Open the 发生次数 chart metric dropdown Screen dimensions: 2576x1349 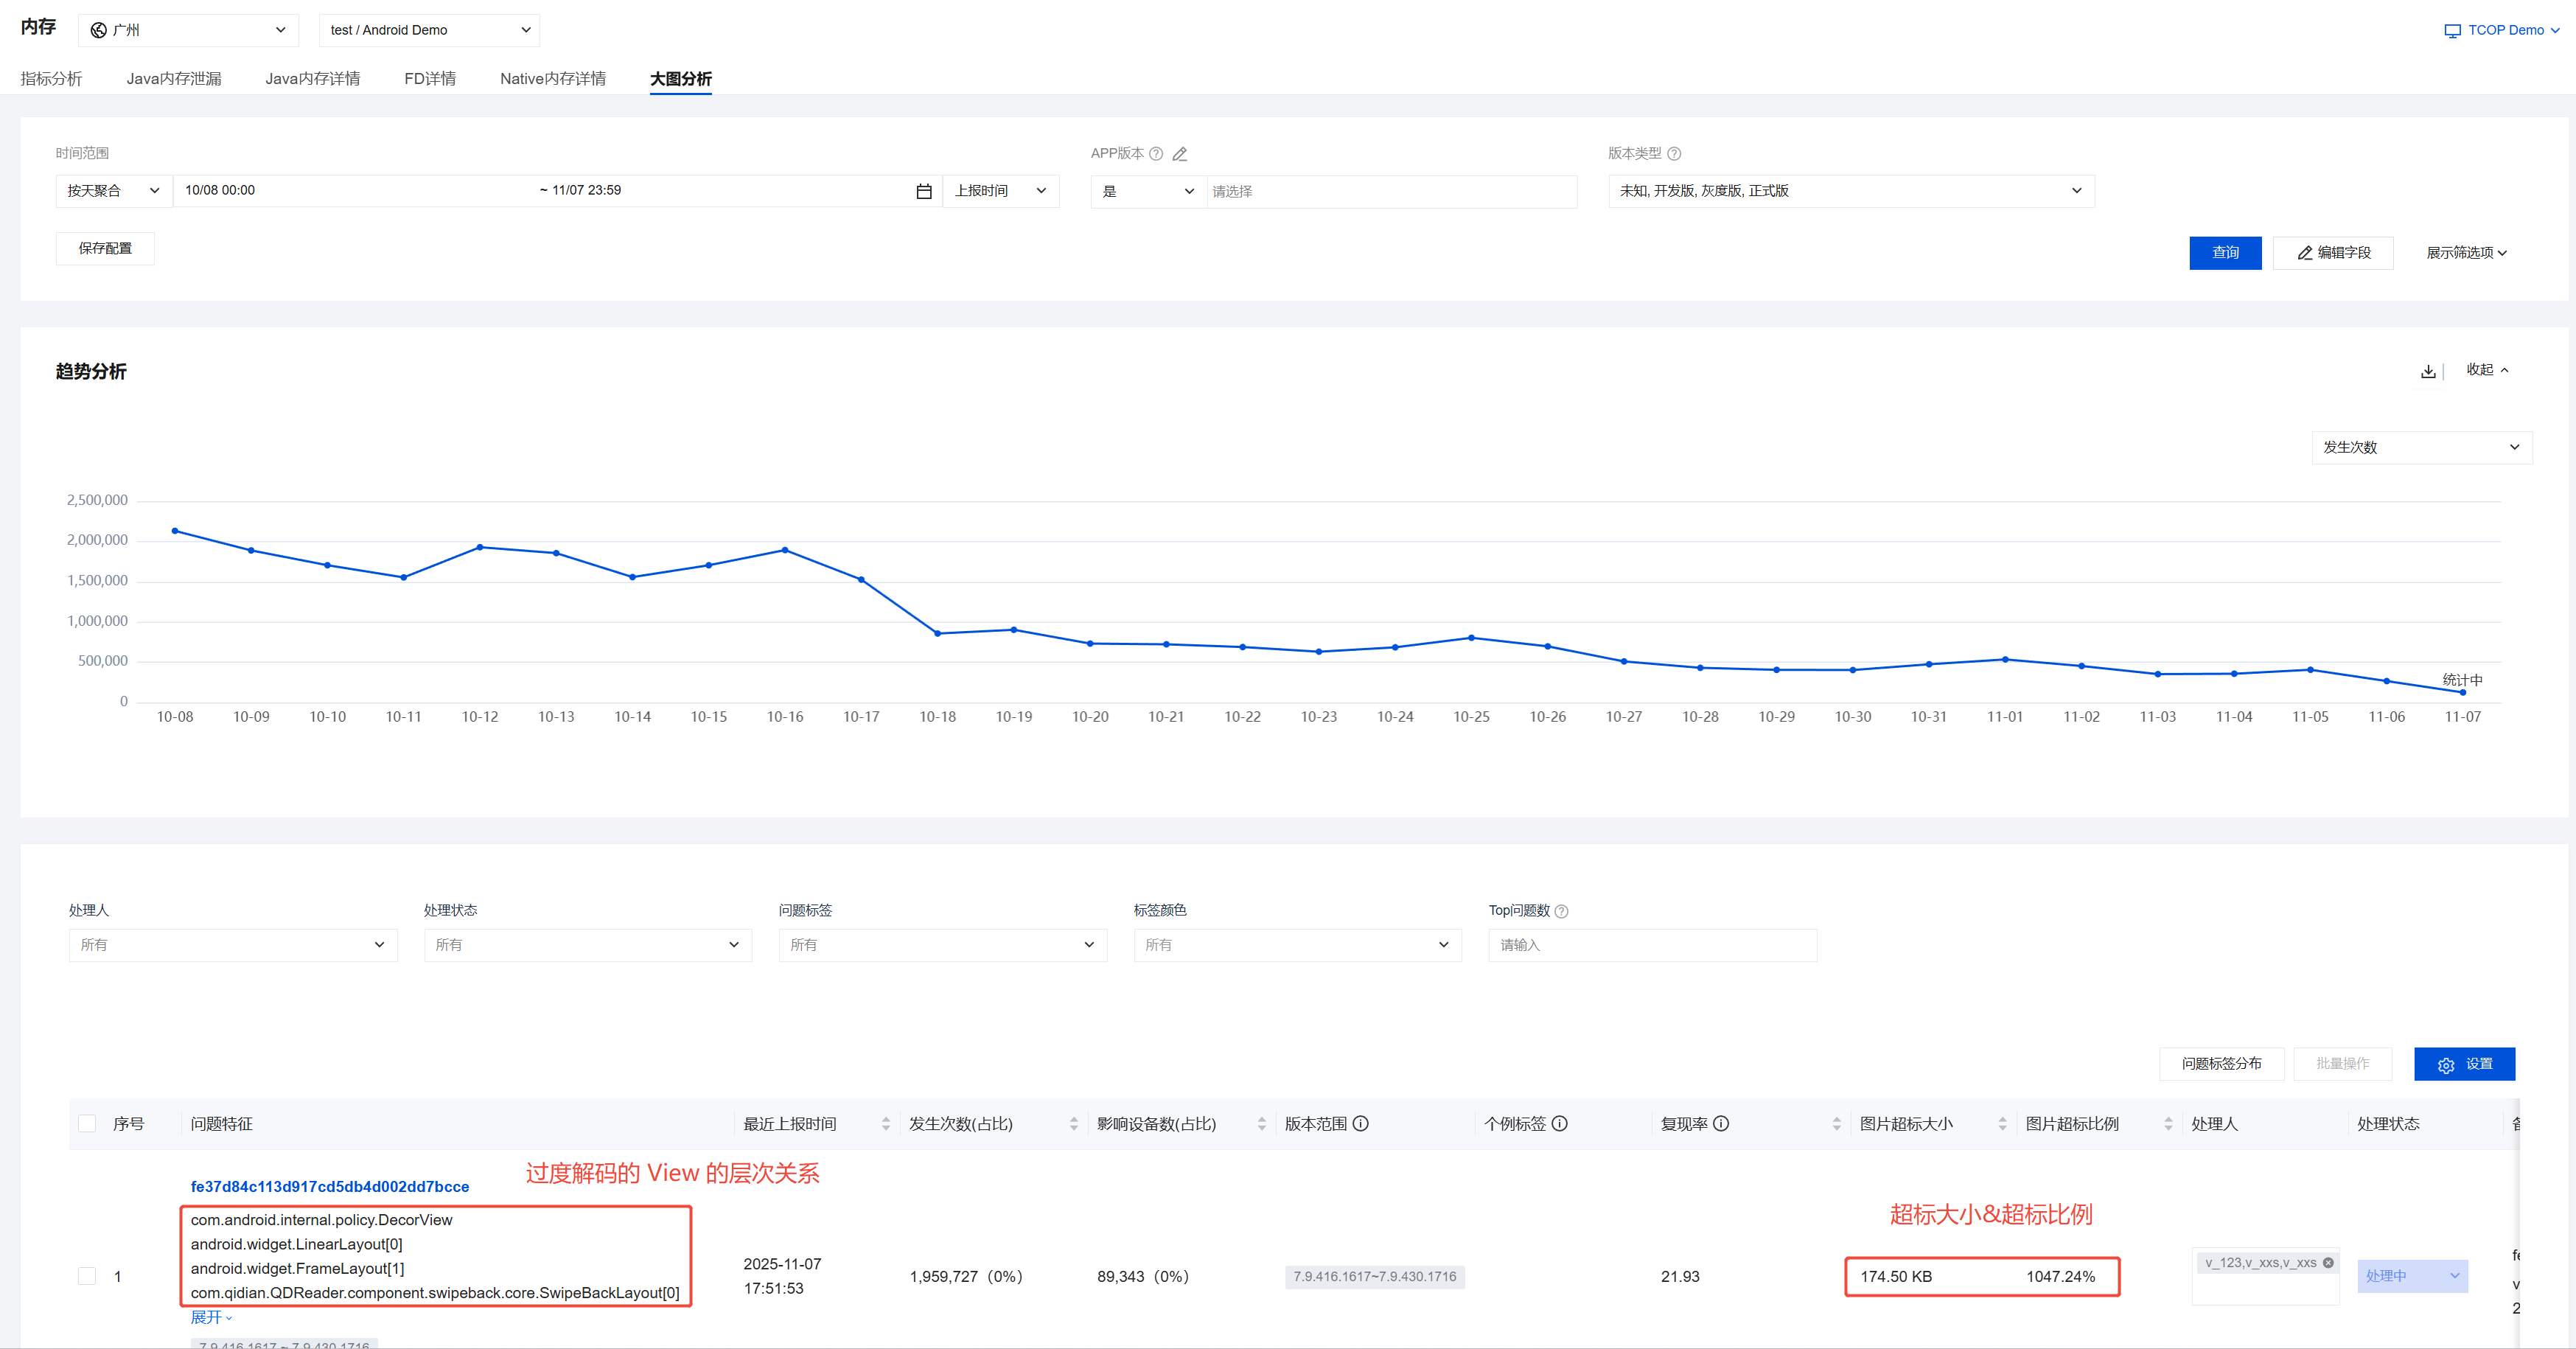coord(2420,447)
